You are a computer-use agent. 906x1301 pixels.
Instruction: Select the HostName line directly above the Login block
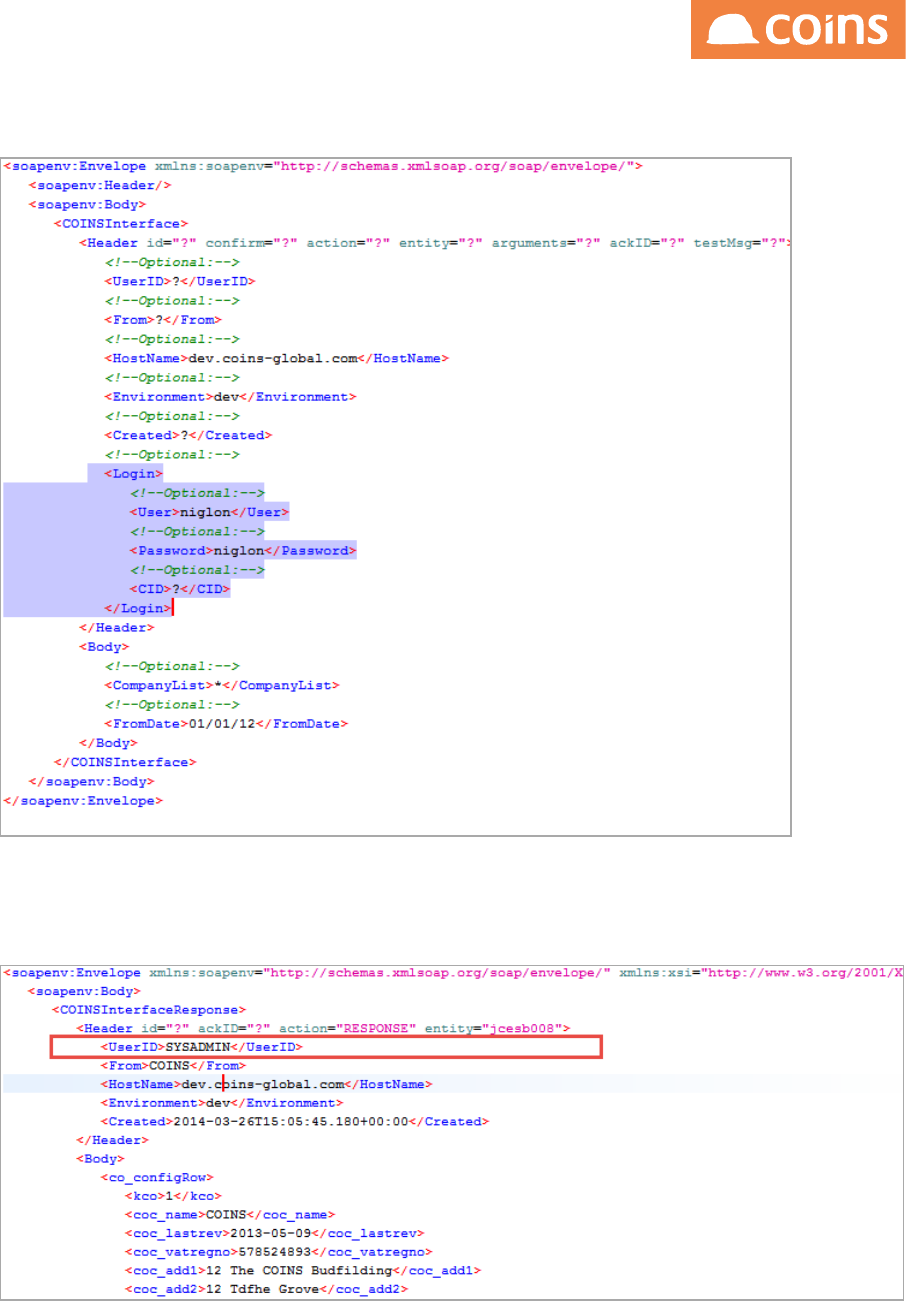[275, 358]
